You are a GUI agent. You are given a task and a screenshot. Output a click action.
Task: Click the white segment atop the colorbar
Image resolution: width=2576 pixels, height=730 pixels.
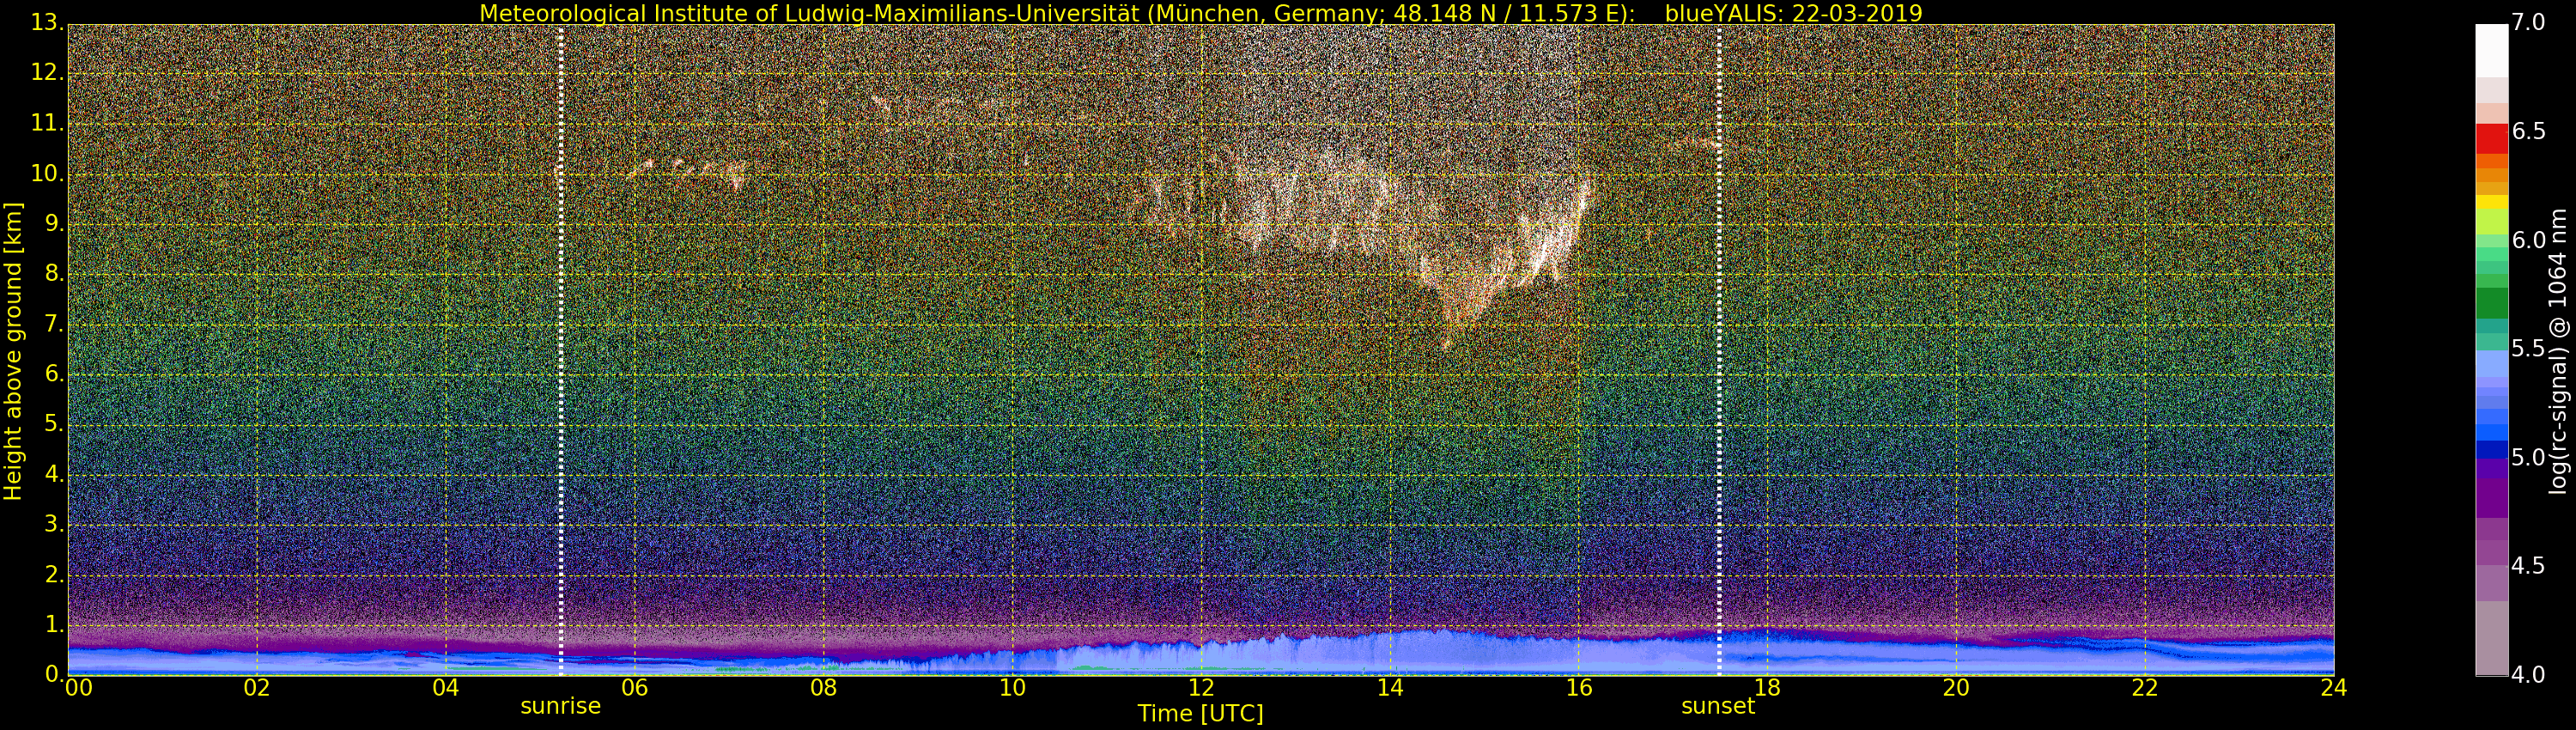click(x=2491, y=52)
